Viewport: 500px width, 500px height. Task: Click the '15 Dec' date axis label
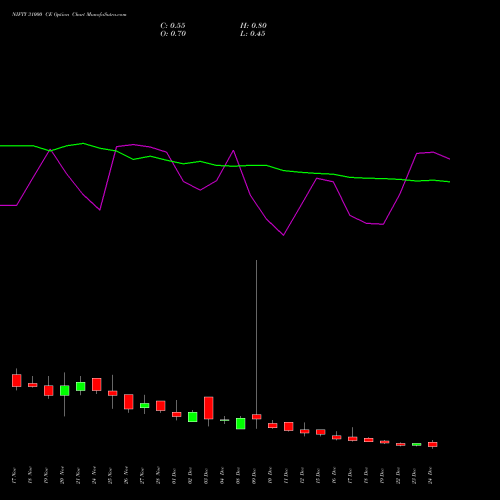point(318,476)
